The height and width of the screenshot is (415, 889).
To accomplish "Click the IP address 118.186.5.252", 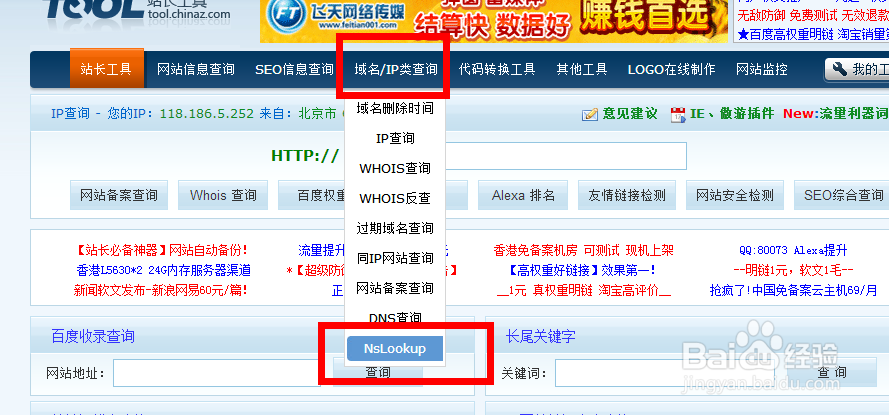I will click(207, 113).
